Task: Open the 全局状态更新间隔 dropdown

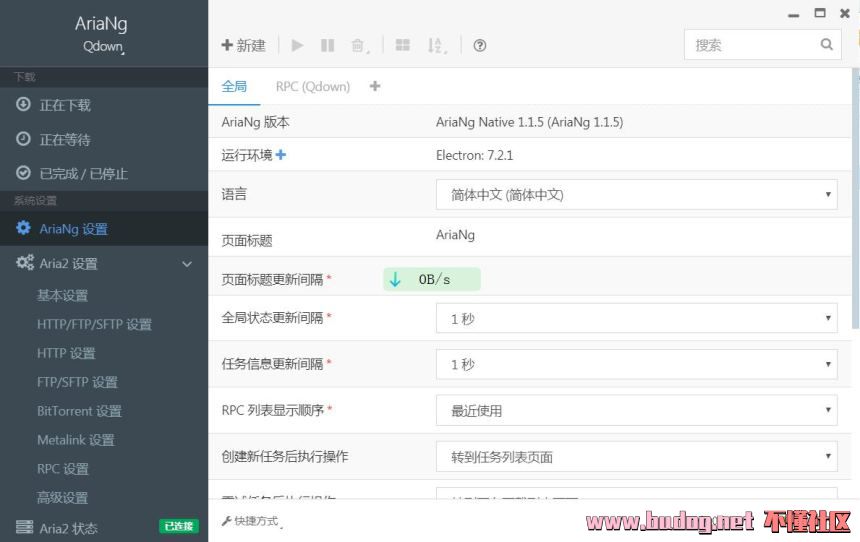Action: point(636,318)
